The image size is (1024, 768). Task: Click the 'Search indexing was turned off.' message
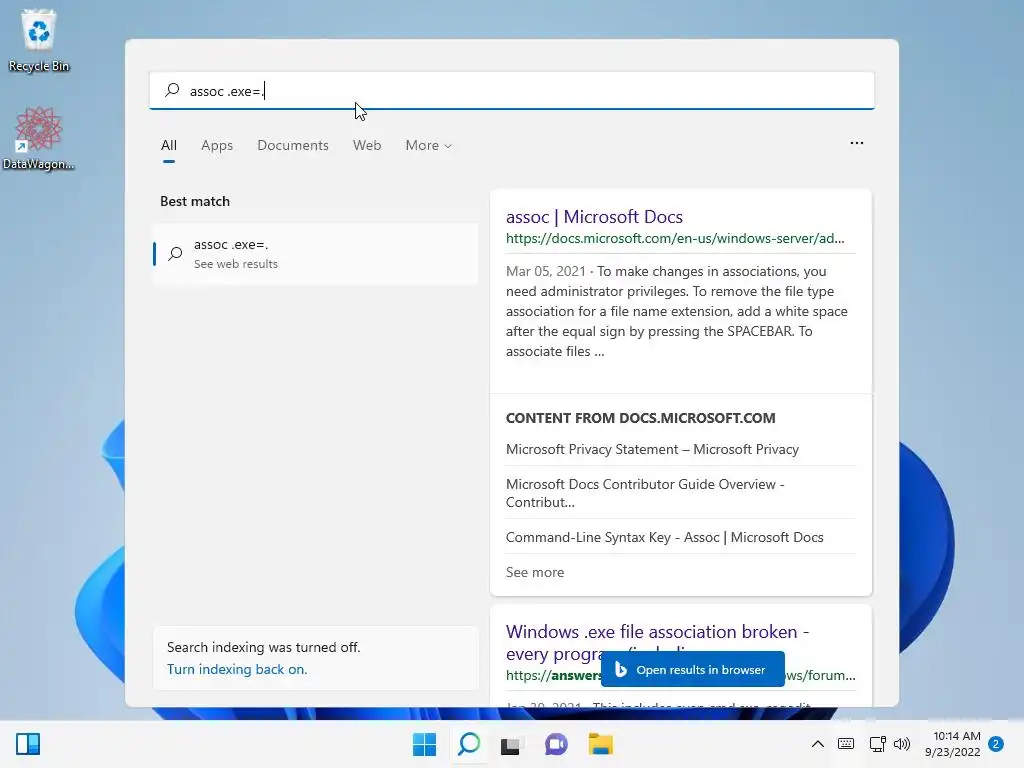(263, 647)
